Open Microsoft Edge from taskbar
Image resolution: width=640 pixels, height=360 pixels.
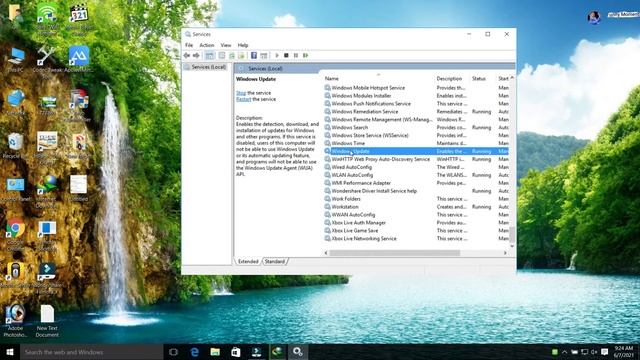tap(195, 352)
